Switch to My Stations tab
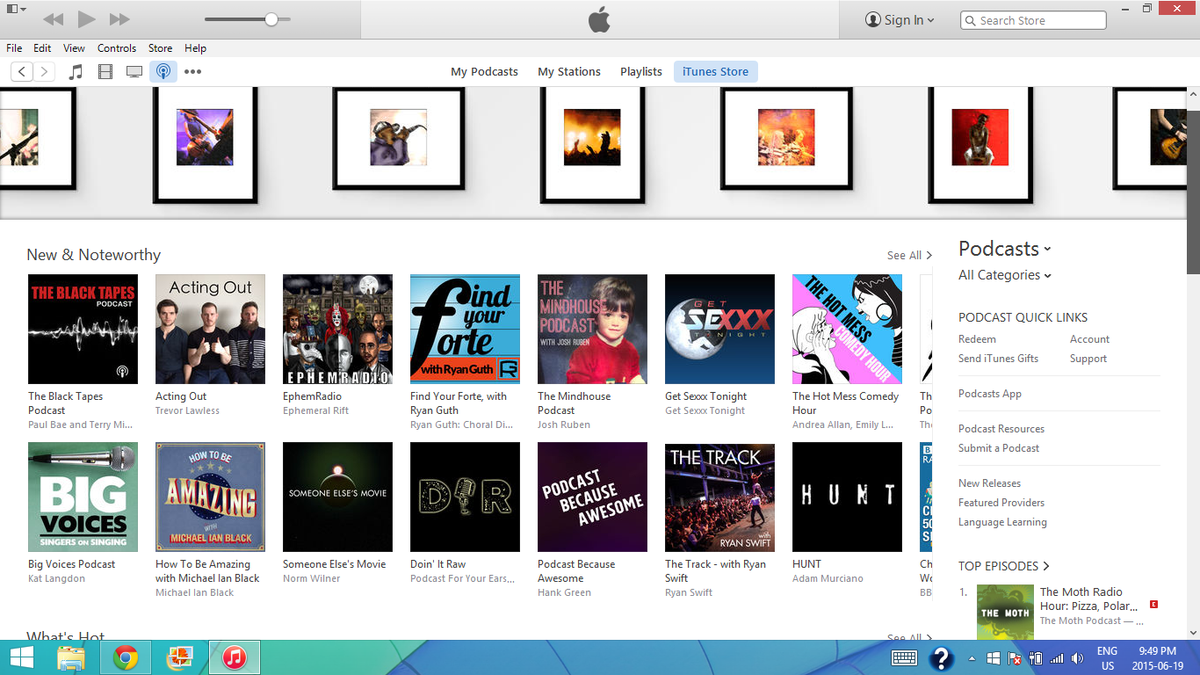The width and height of the screenshot is (1200, 675). (569, 72)
